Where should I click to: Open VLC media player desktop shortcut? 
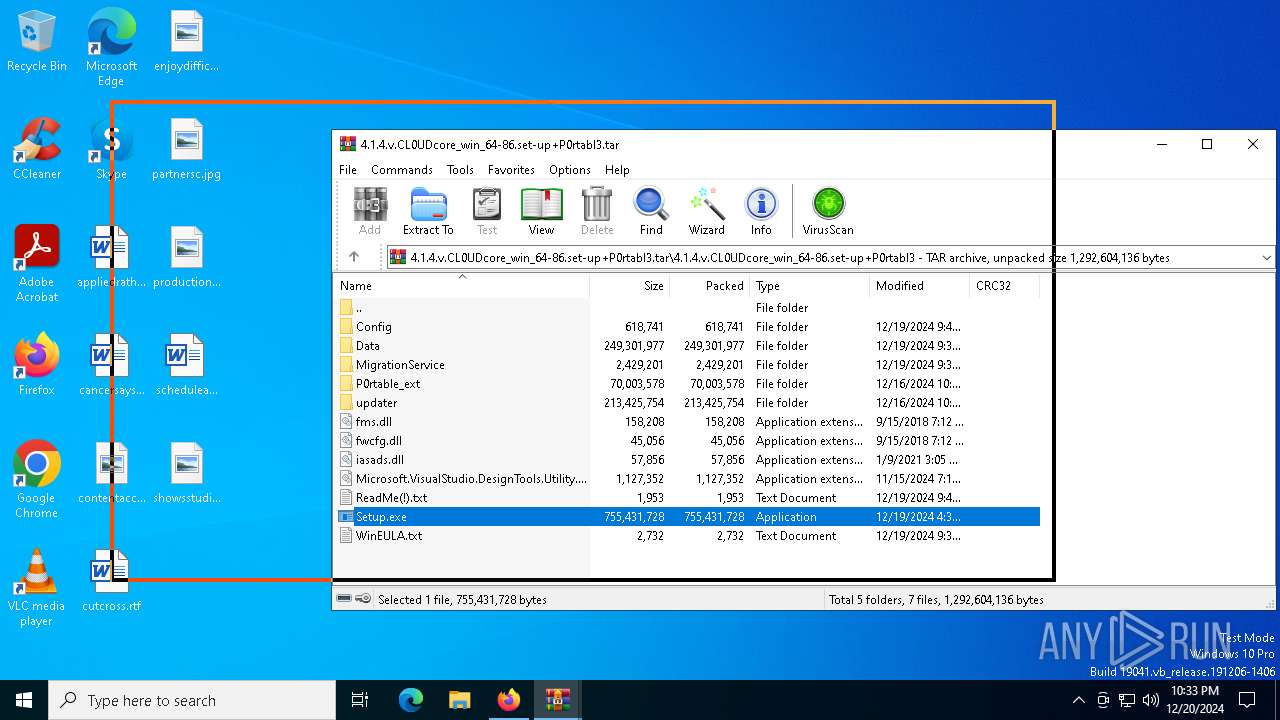coord(37,588)
